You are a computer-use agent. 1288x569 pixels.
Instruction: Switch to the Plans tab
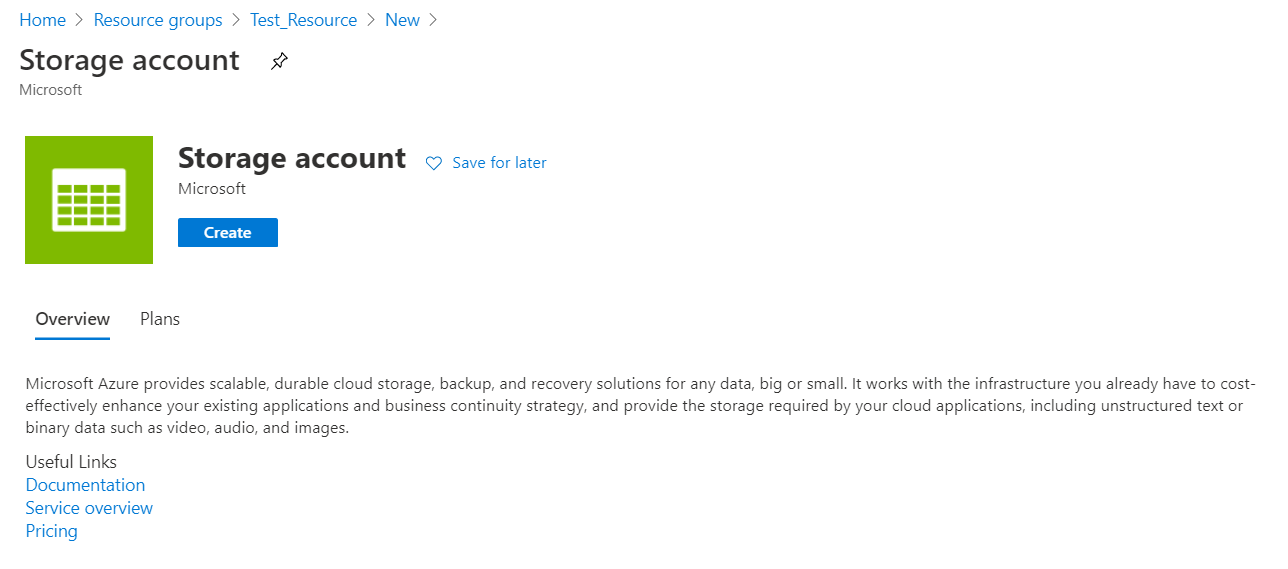coord(160,319)
